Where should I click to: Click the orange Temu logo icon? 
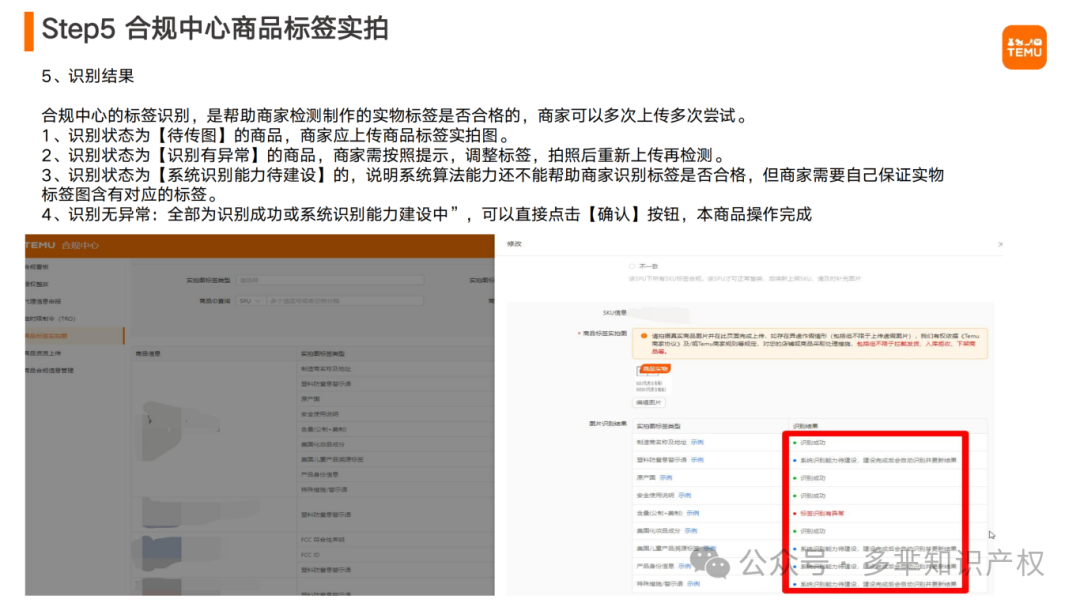pyautogui.click(x=1024, y=48)
